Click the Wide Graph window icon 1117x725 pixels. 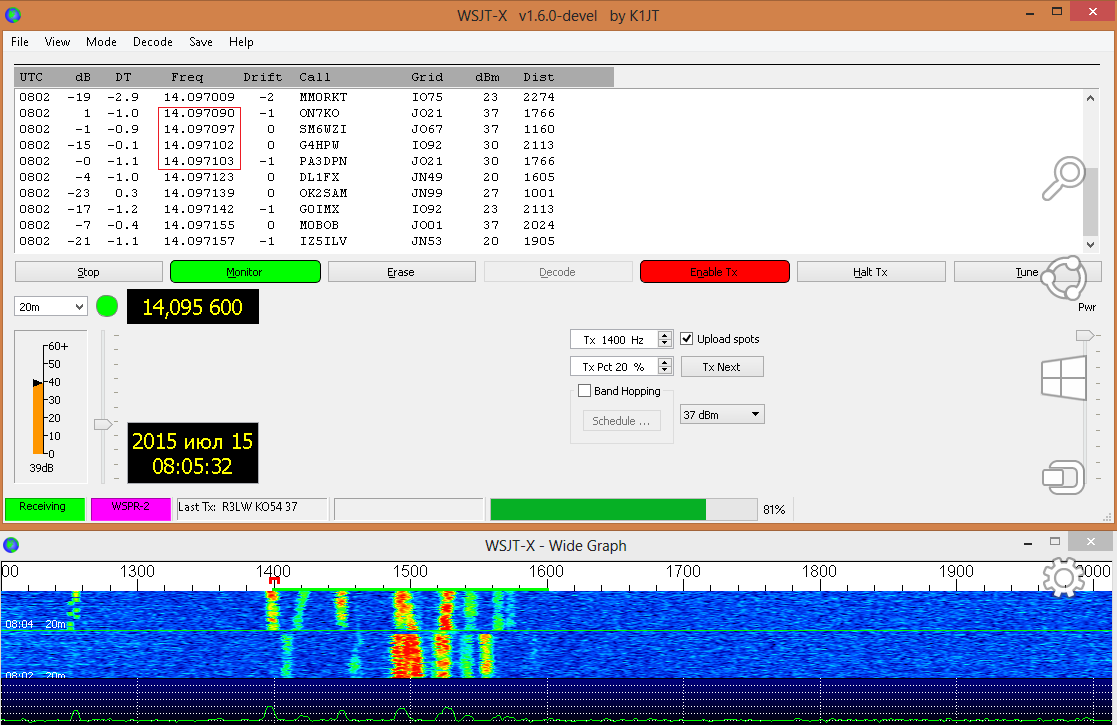pyautogui.click(x=12, y=545)
